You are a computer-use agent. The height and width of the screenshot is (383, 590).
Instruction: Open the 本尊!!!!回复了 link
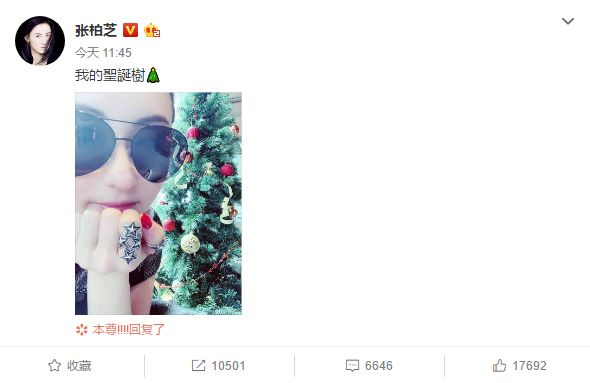tap(129, 330)
